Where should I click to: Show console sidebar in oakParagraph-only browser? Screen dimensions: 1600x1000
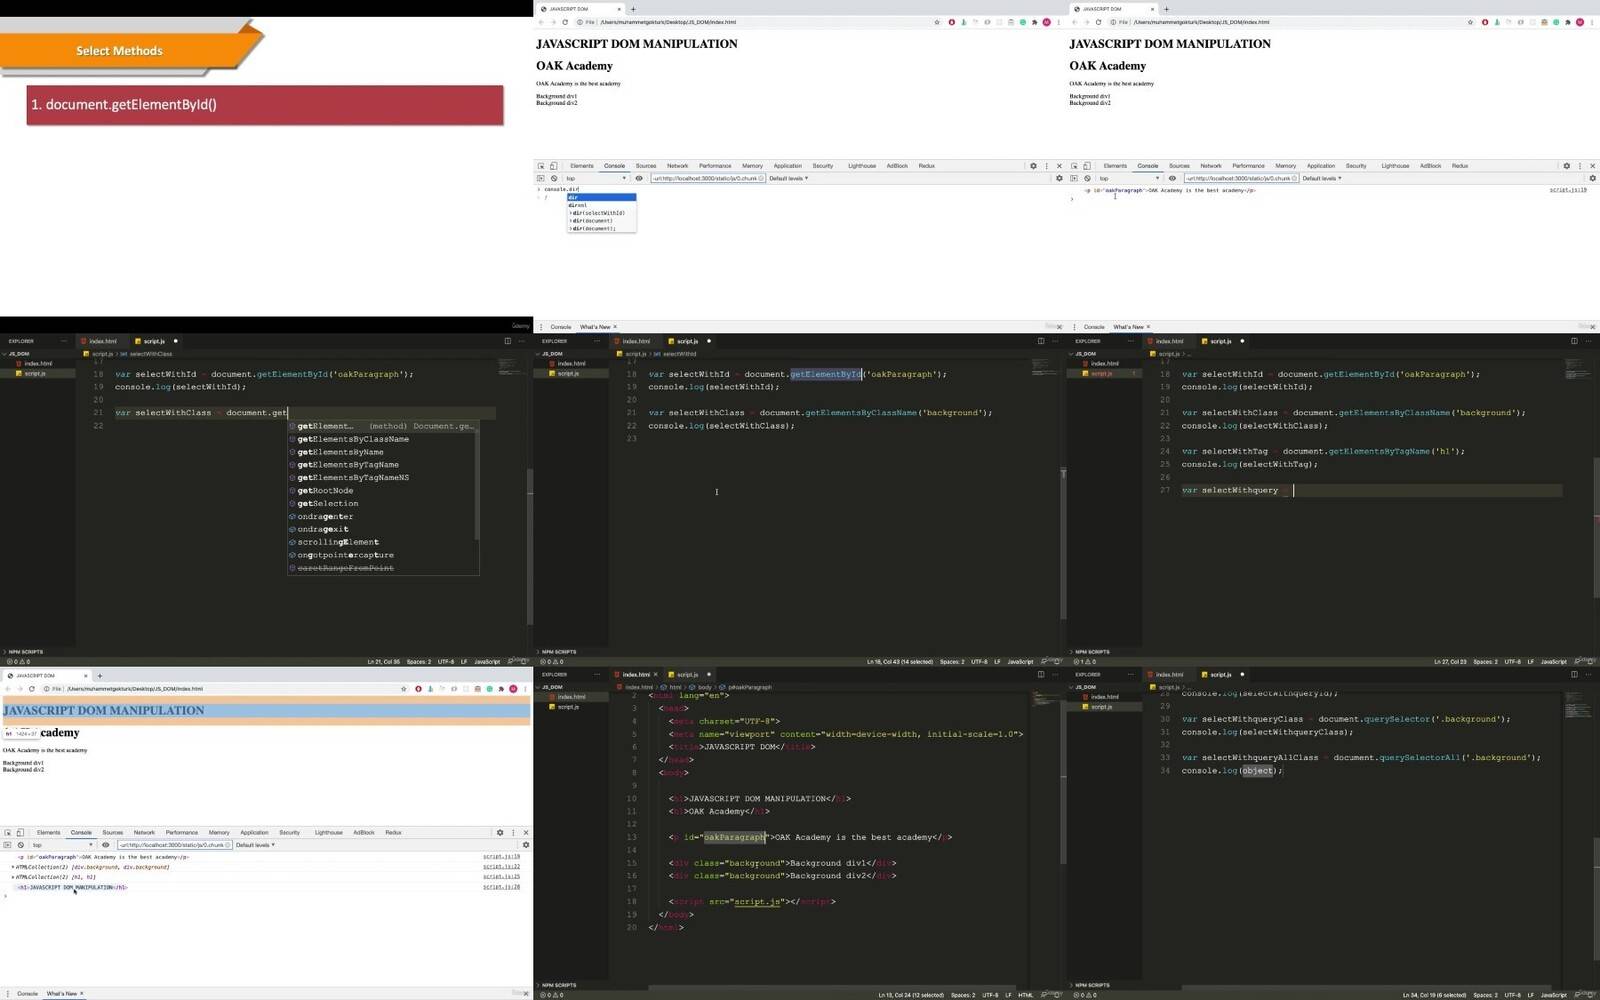pos(1074,178)
